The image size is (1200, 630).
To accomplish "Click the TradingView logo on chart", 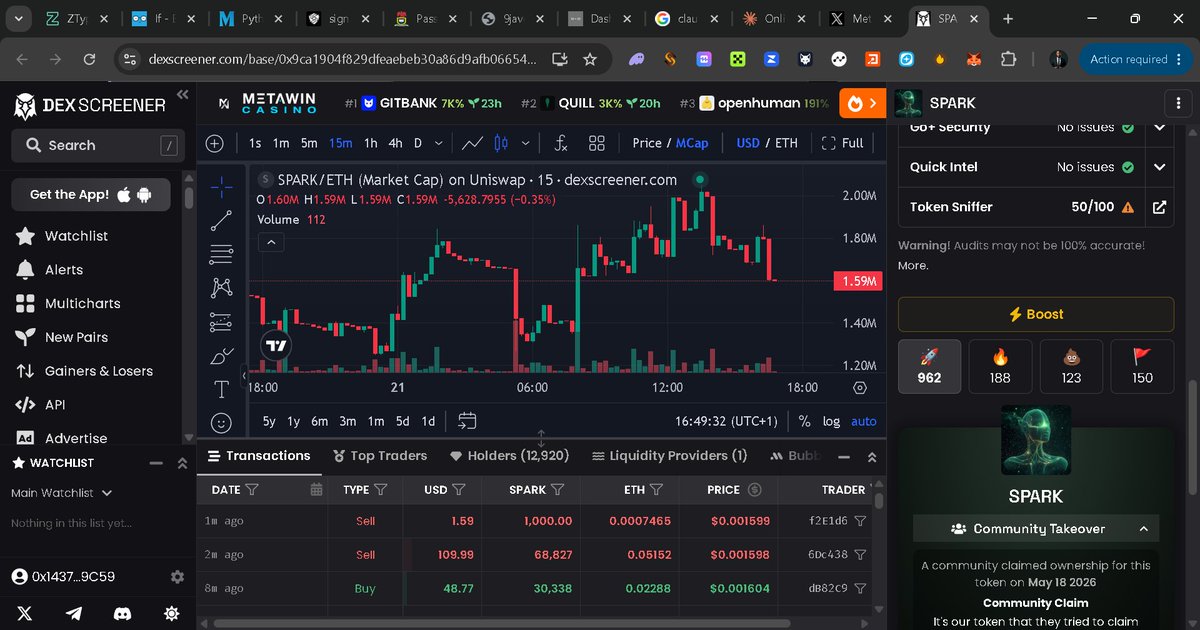I will click(x=276, y=346).
